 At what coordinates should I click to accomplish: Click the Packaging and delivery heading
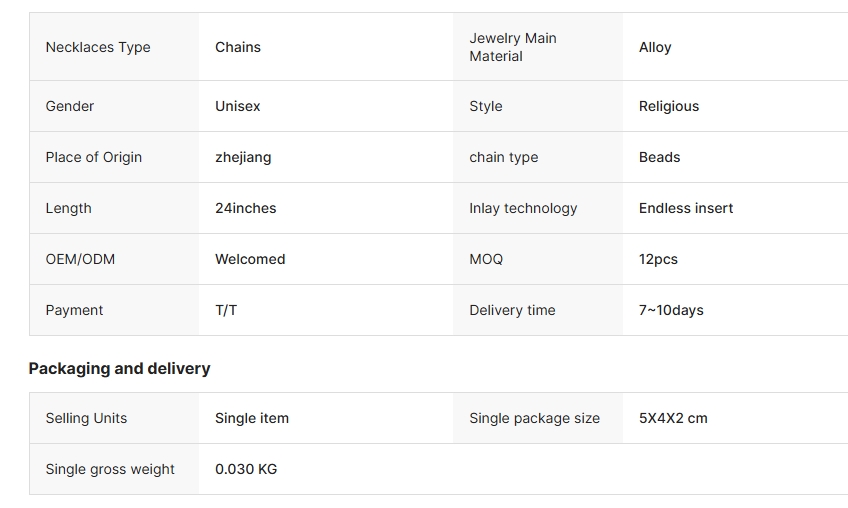(119, 368)
